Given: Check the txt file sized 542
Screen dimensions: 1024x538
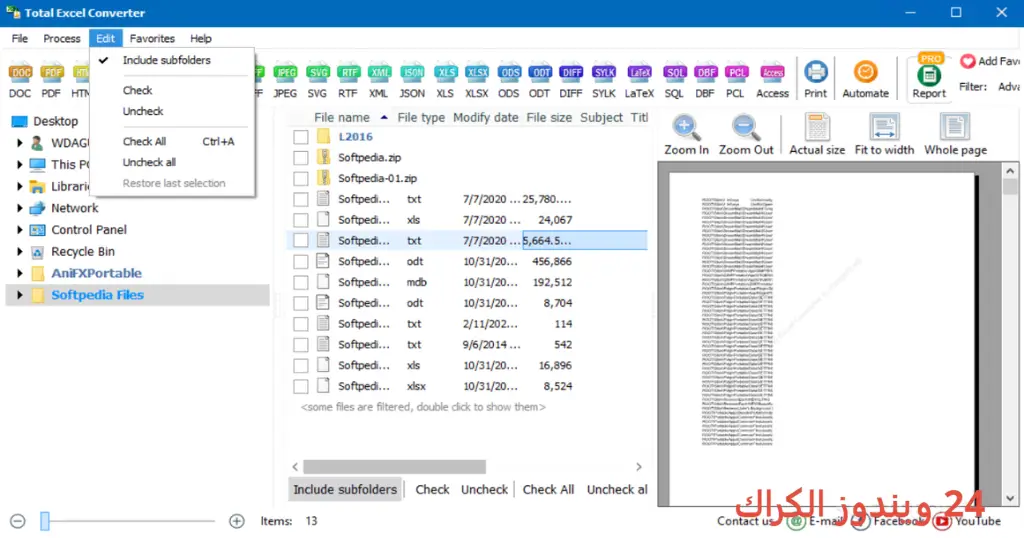Looking at the screenshot, I should [x=300, y=345].
